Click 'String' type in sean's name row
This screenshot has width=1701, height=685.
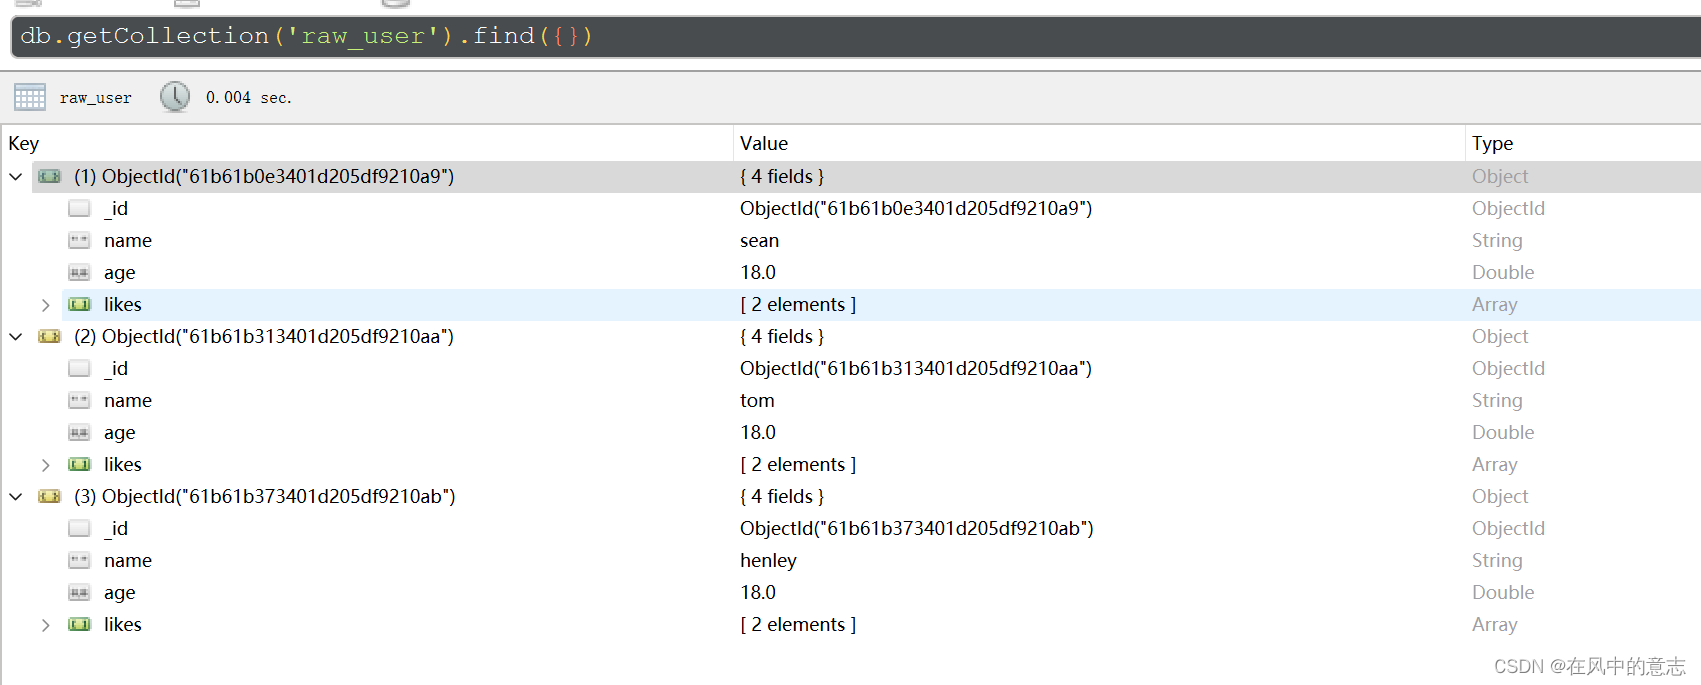1497,241
